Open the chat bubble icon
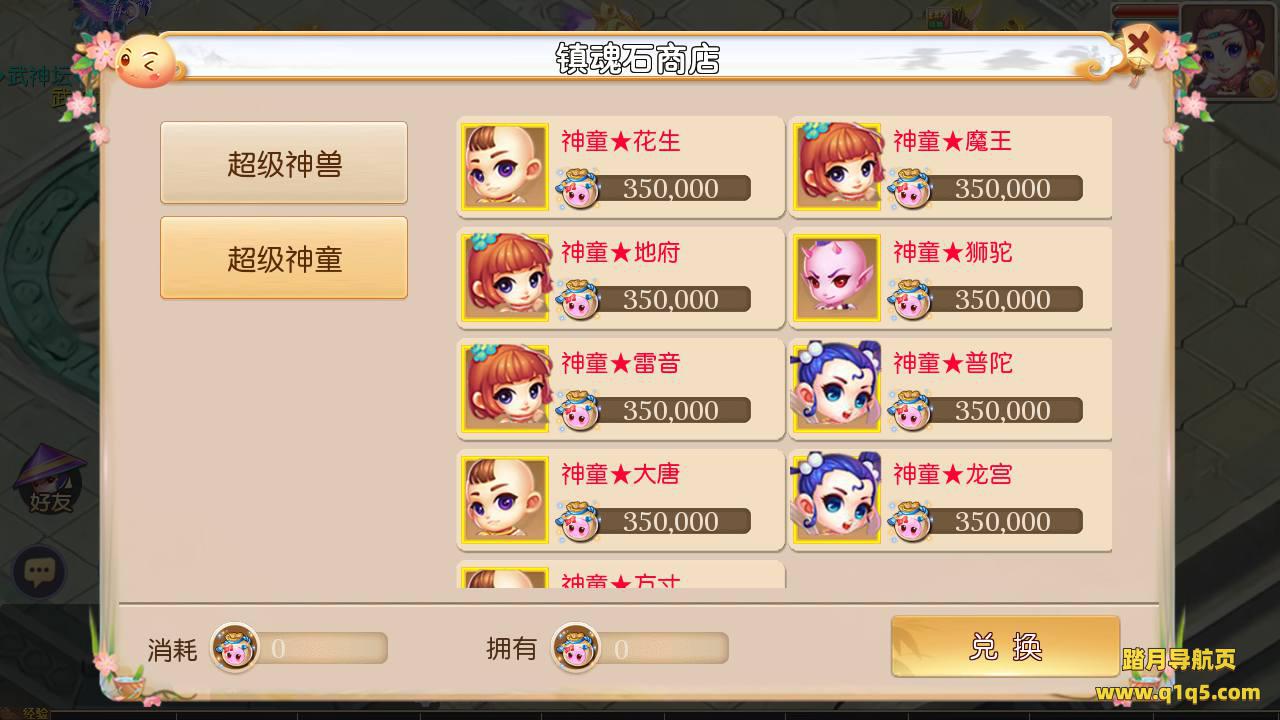Screen dimensions: 1280x720 [39, 572]
